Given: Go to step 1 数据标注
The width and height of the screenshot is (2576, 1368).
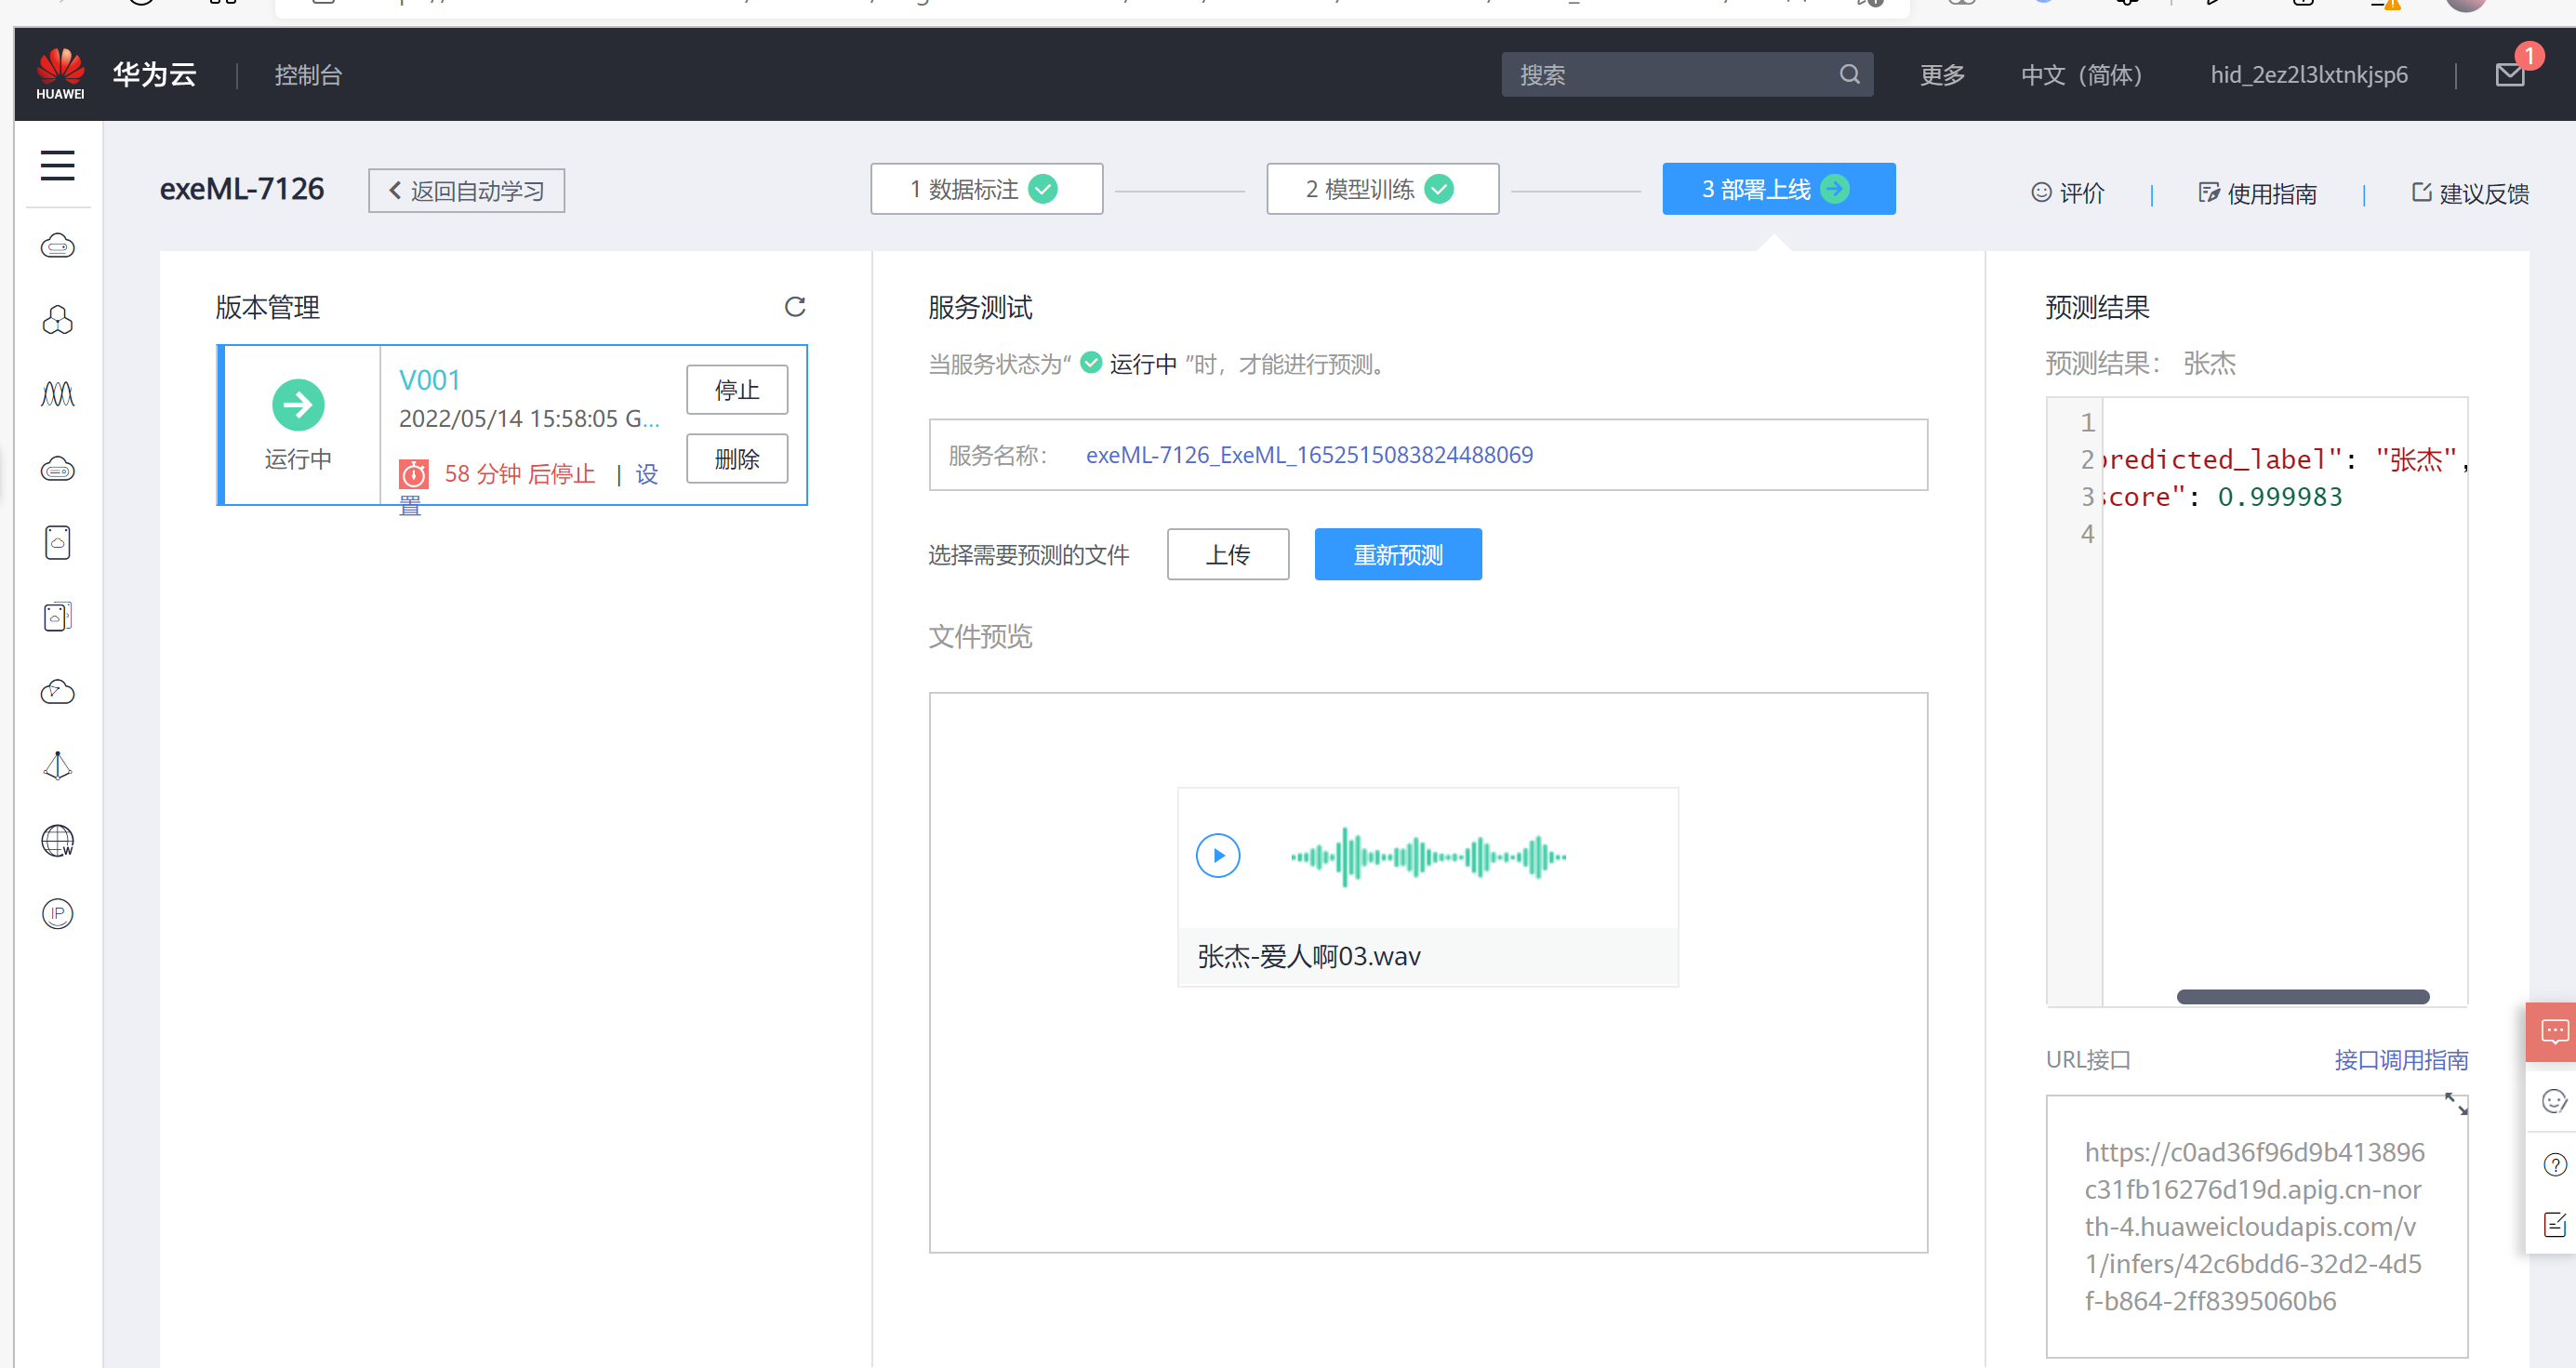Looking at the screenshot, I should coord(986,189).
